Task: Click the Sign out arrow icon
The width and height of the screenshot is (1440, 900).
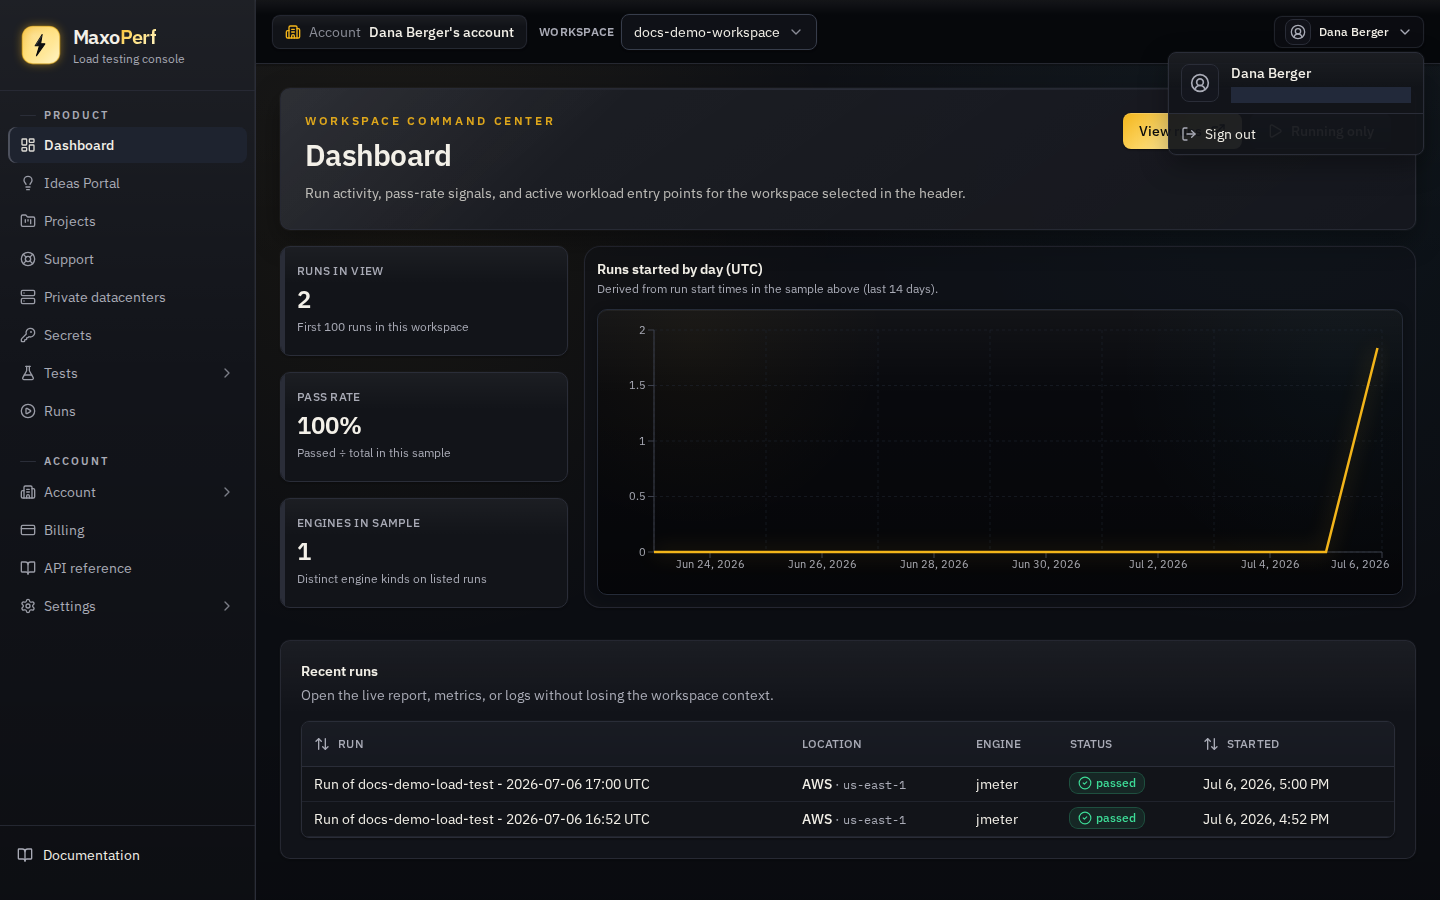Action: [x=1189, y=134]
